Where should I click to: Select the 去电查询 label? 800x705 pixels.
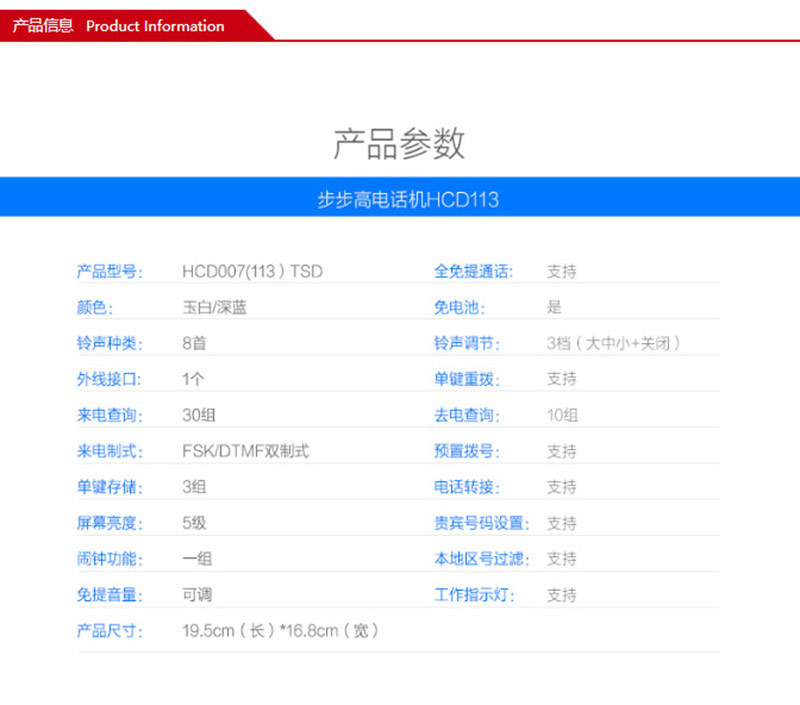467,415
